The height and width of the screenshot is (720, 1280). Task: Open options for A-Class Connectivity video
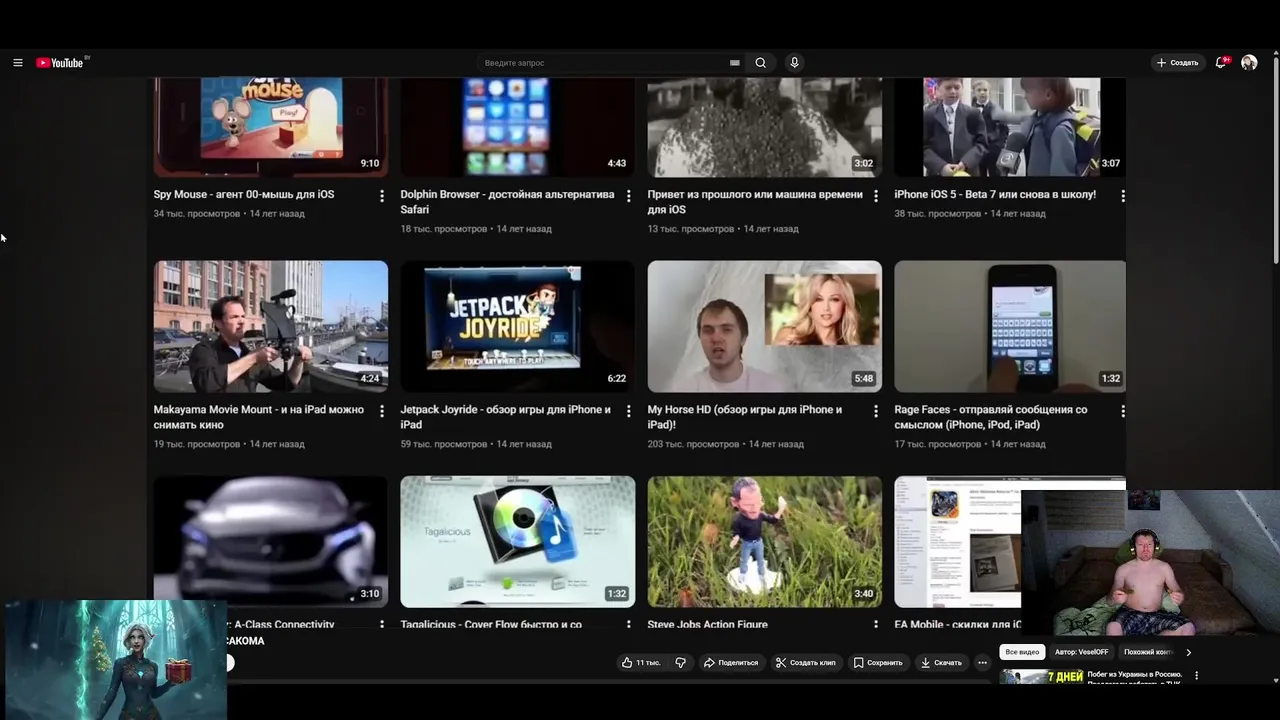pyautogui.click(x=382, y=624)
